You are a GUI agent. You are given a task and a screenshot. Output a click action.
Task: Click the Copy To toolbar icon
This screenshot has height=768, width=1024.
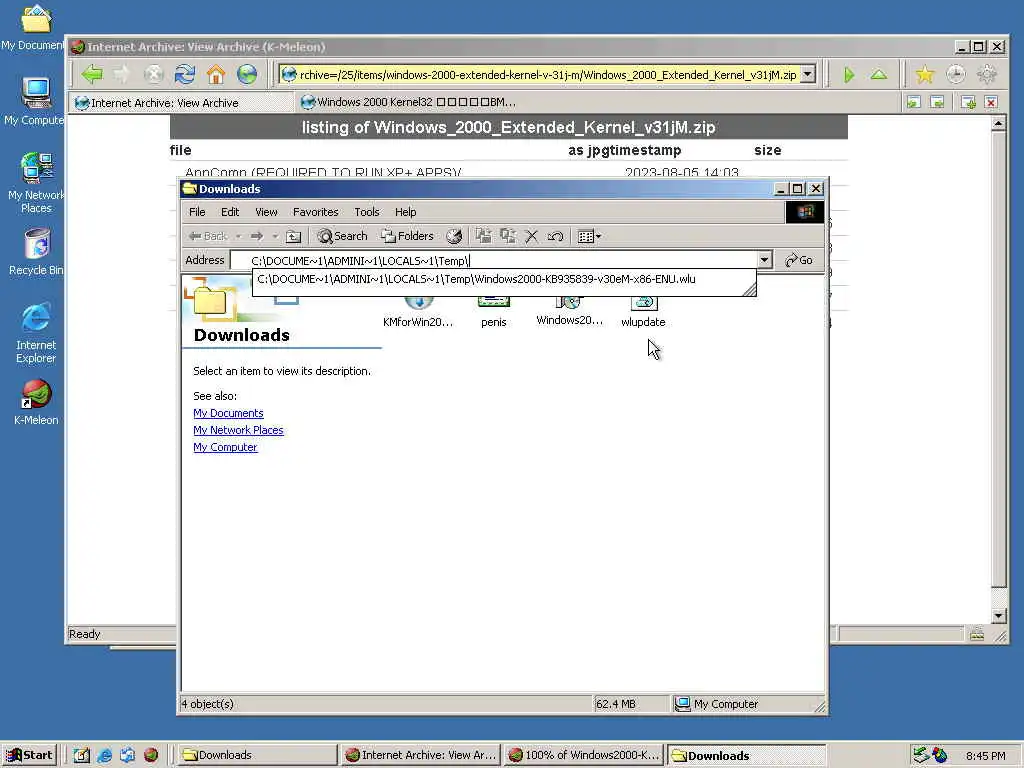507,236
